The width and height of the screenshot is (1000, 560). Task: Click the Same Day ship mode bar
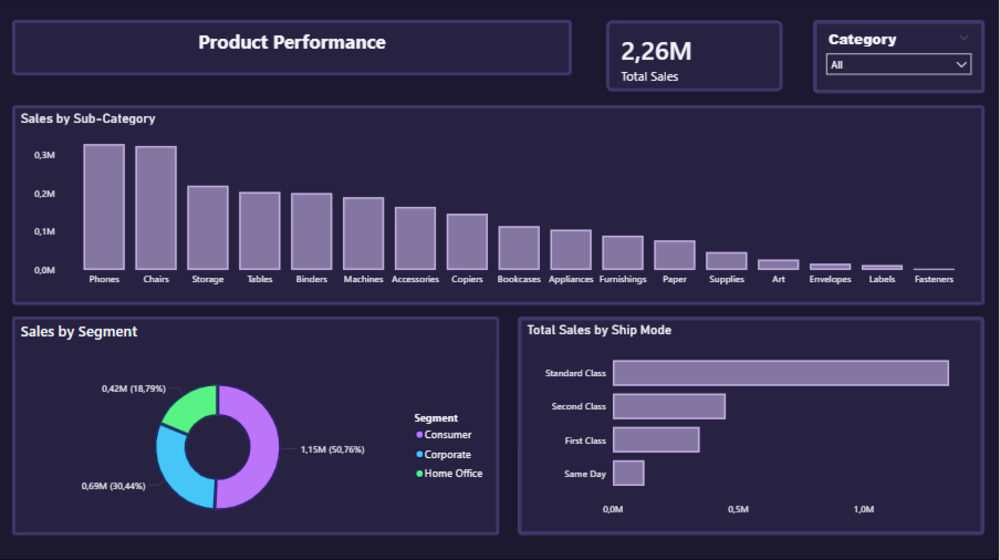[628, 473]
